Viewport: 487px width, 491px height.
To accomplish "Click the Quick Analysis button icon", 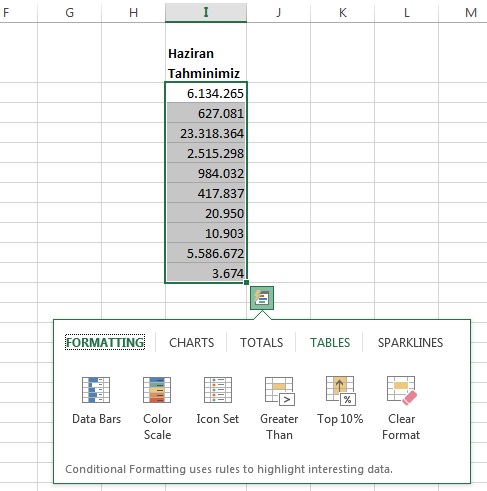I will (x=262, y=298).
